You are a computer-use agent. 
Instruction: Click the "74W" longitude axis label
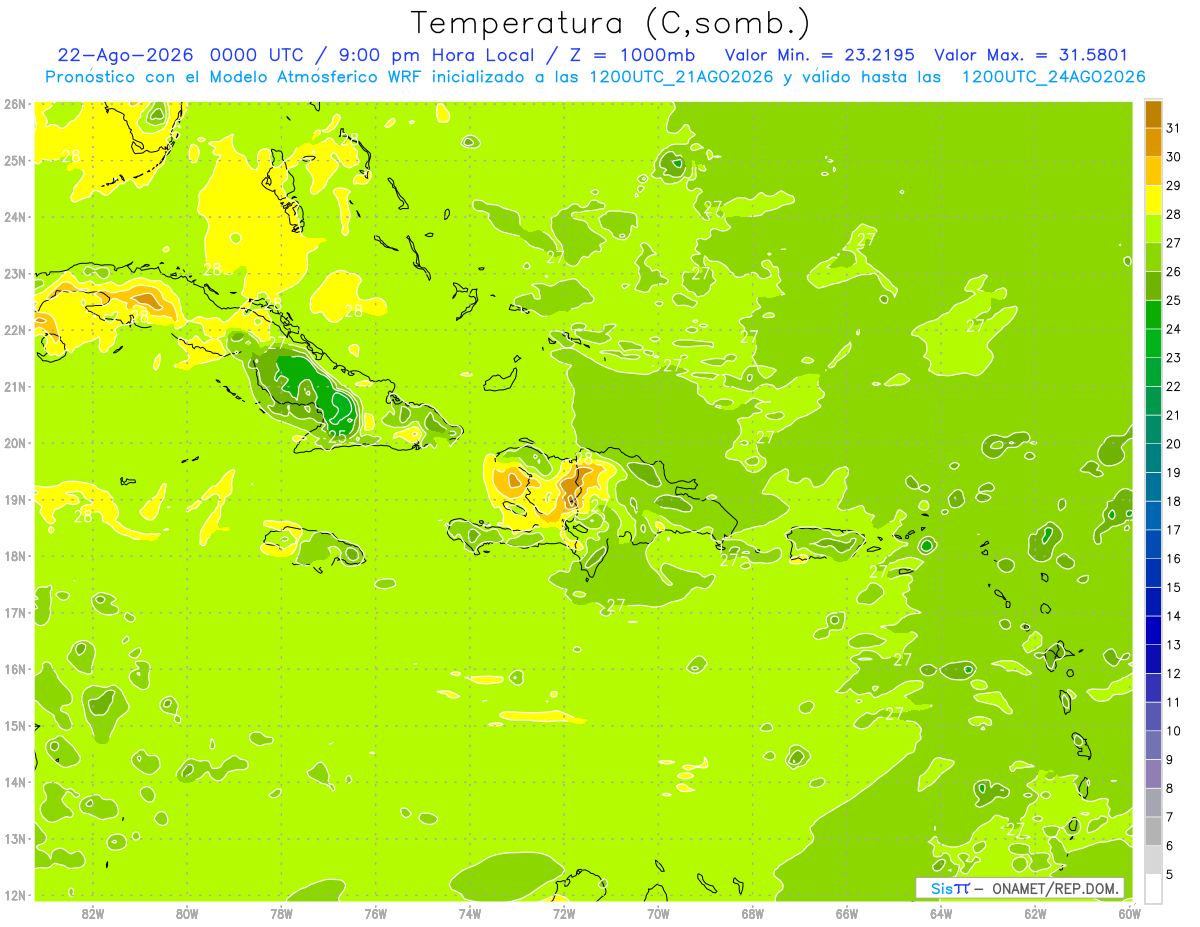coord(470,913)
